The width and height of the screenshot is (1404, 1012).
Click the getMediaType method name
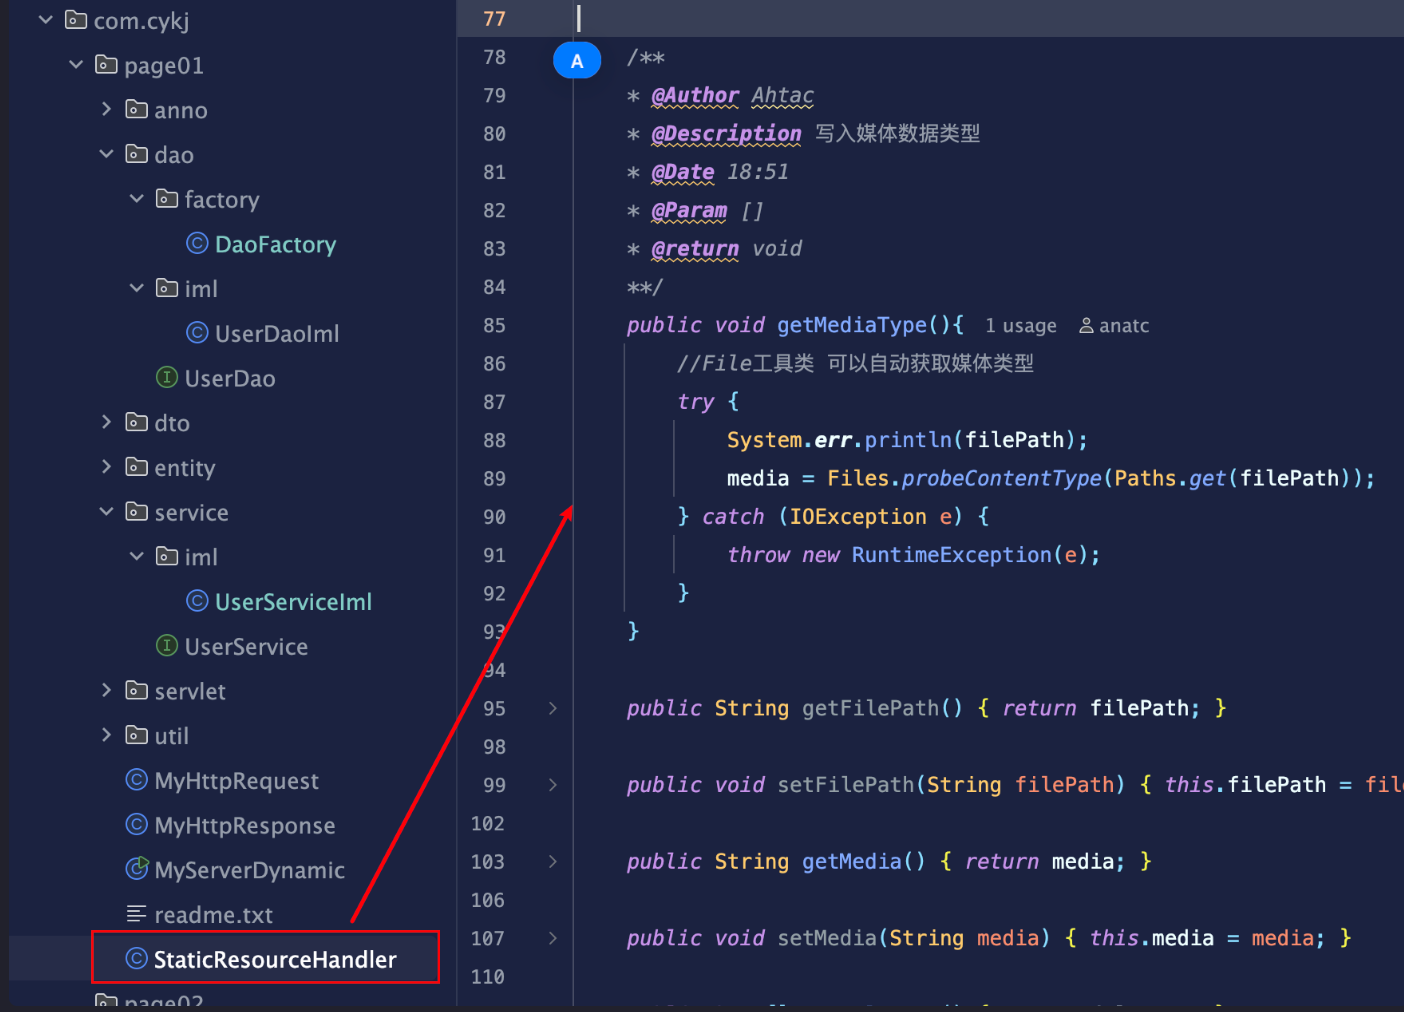coord(852,325)
